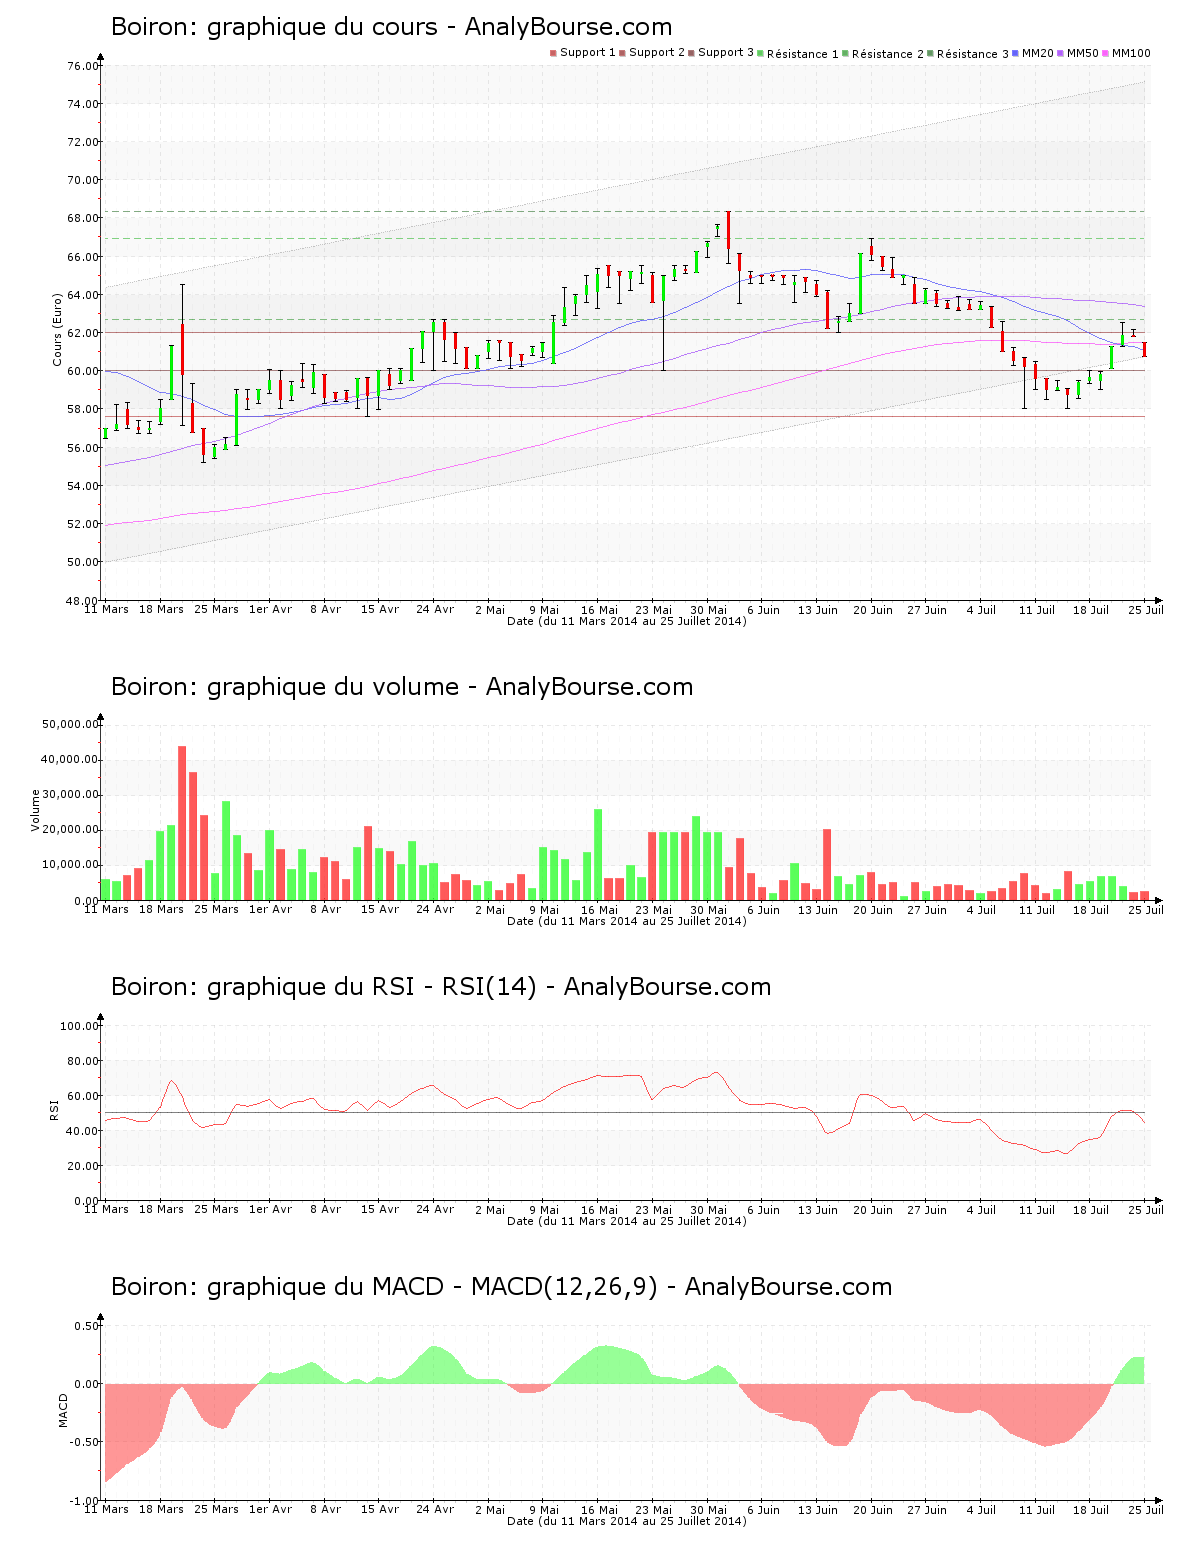1200x1550 pixels.
Task: Click the date range caption under MACD chart
Action: tap(627, 1521)
